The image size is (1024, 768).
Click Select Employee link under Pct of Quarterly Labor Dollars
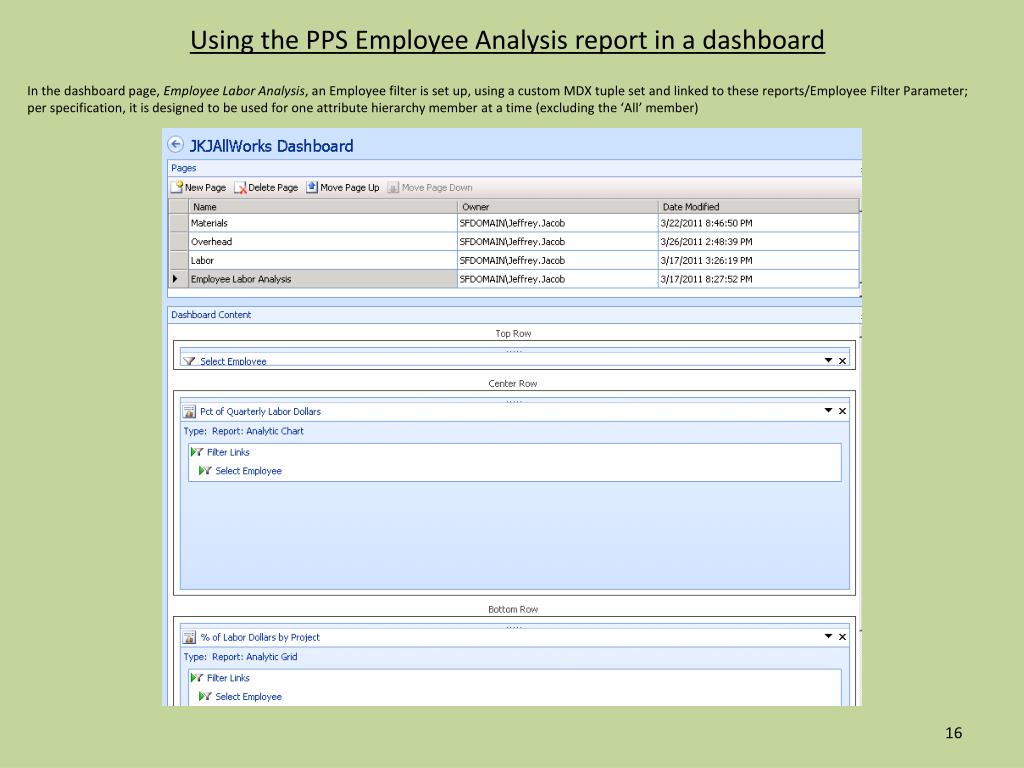[248, 471]
